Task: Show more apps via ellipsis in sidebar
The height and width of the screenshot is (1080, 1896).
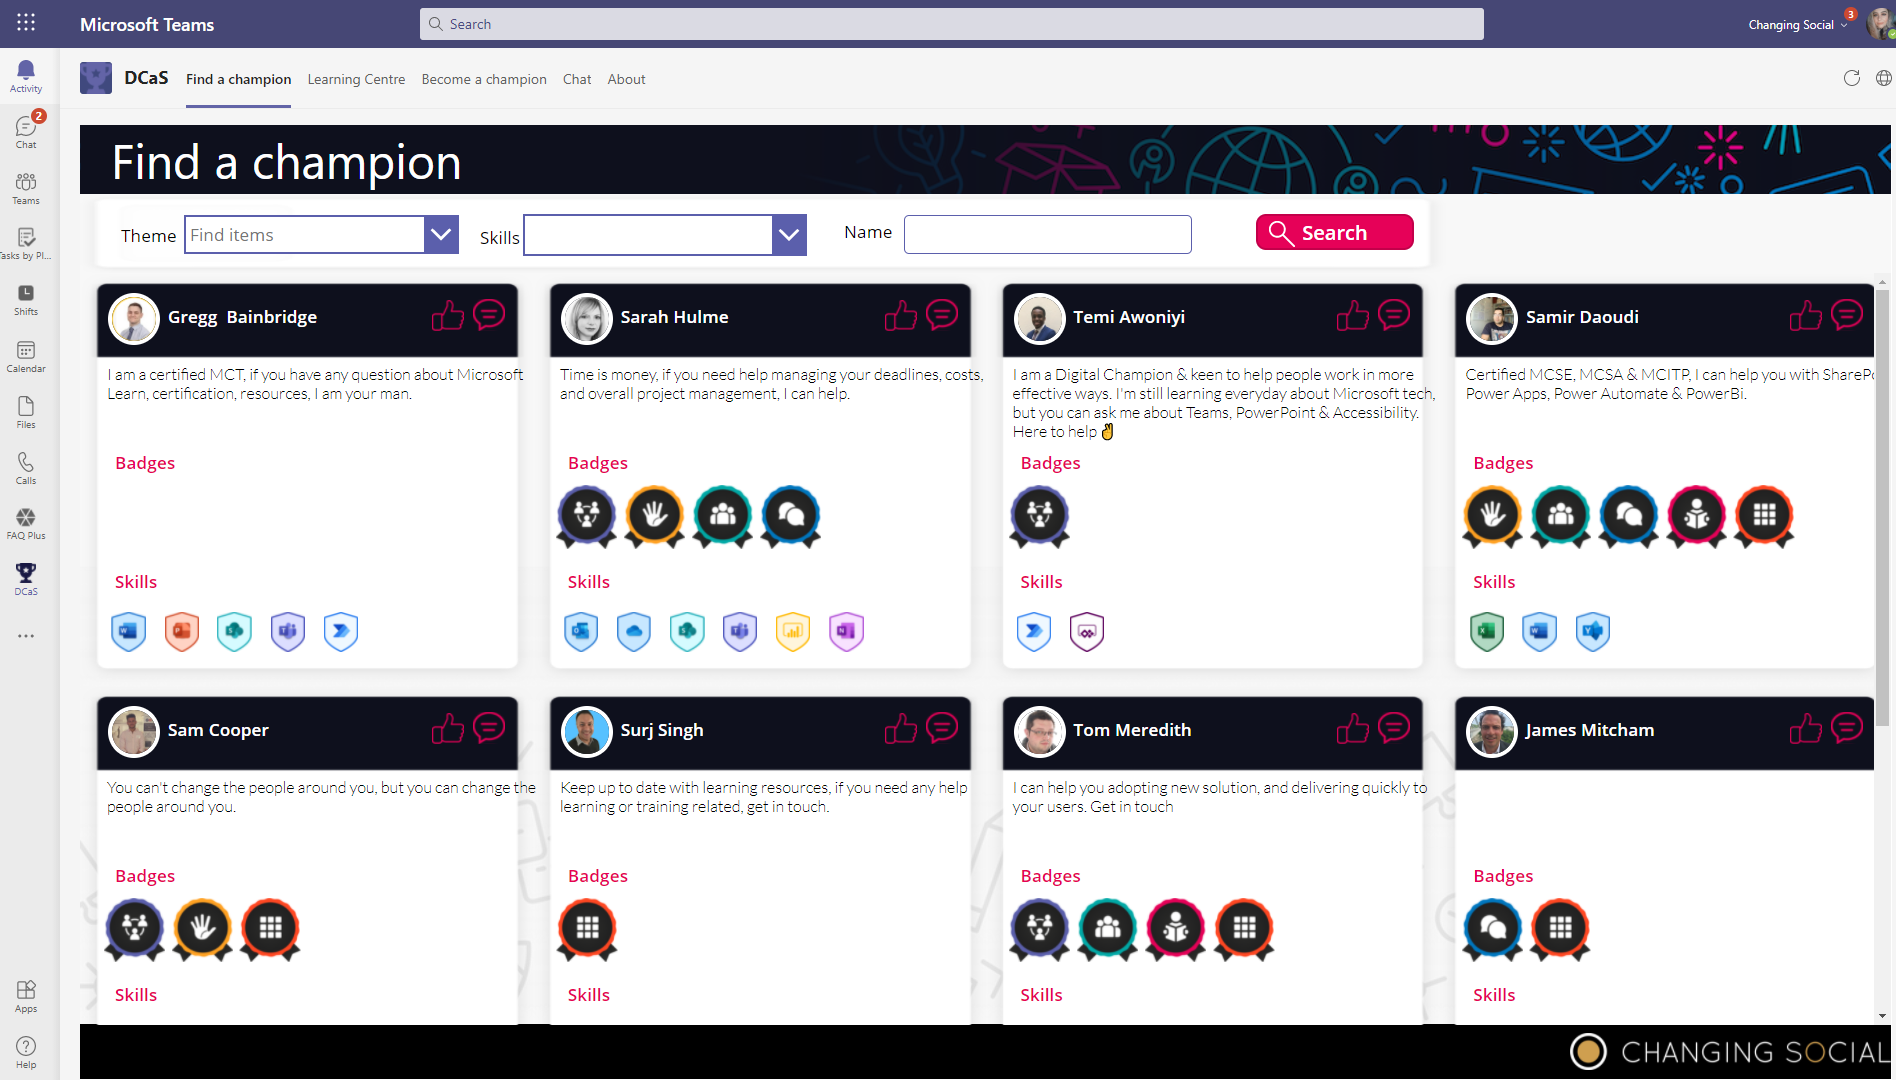Action: (26, 636)
